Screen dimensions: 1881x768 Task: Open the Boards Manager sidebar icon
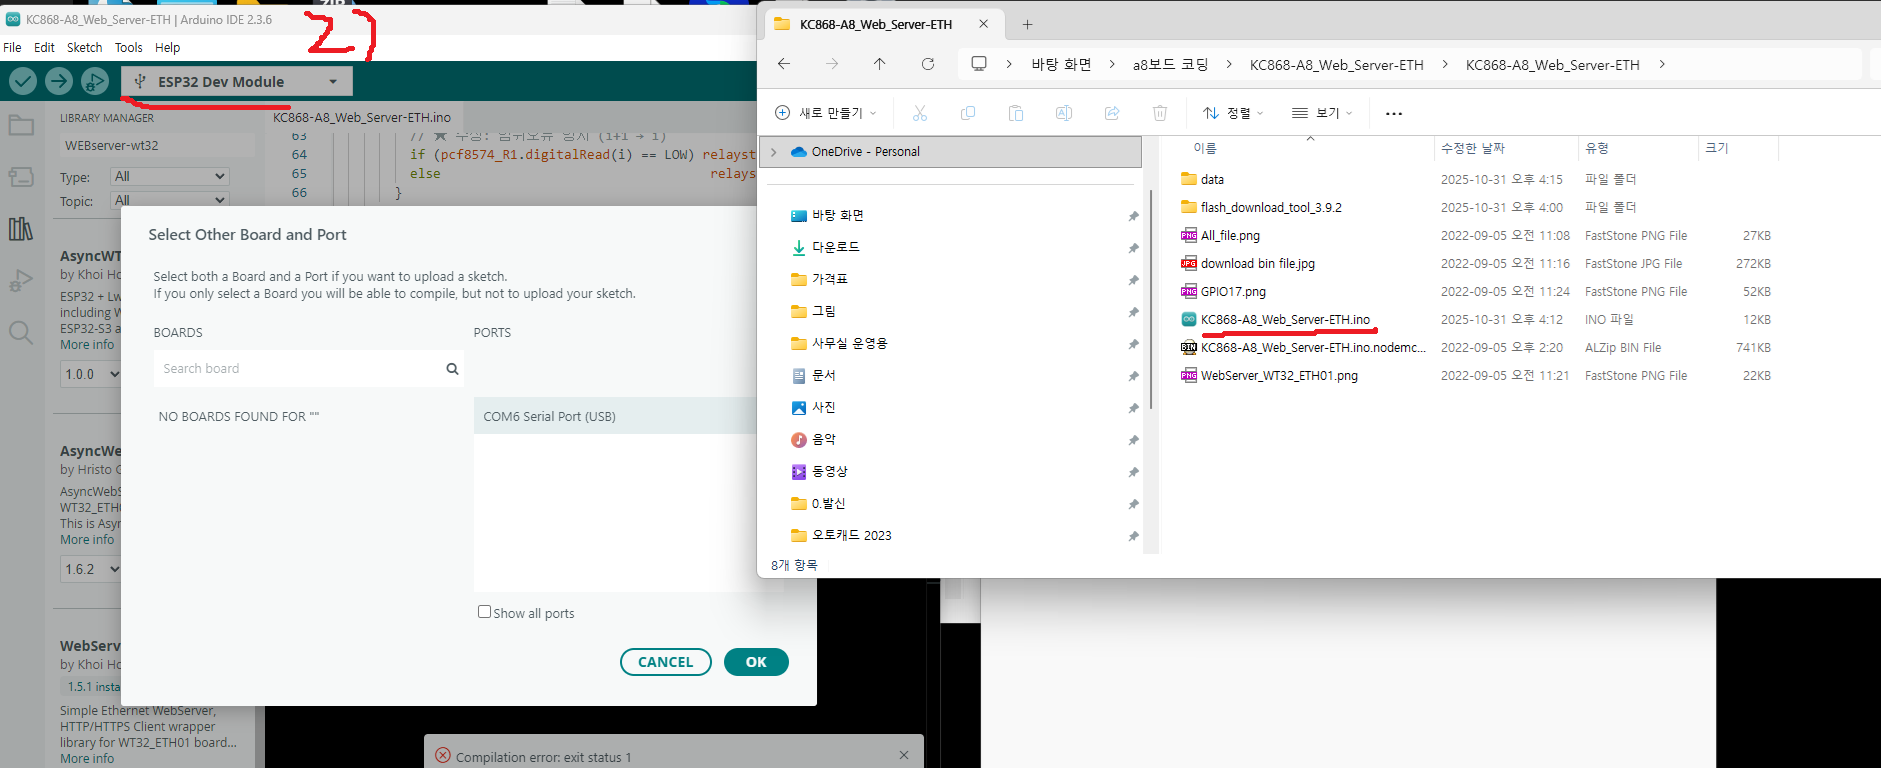pyautogui.click(x=21, y=178)
